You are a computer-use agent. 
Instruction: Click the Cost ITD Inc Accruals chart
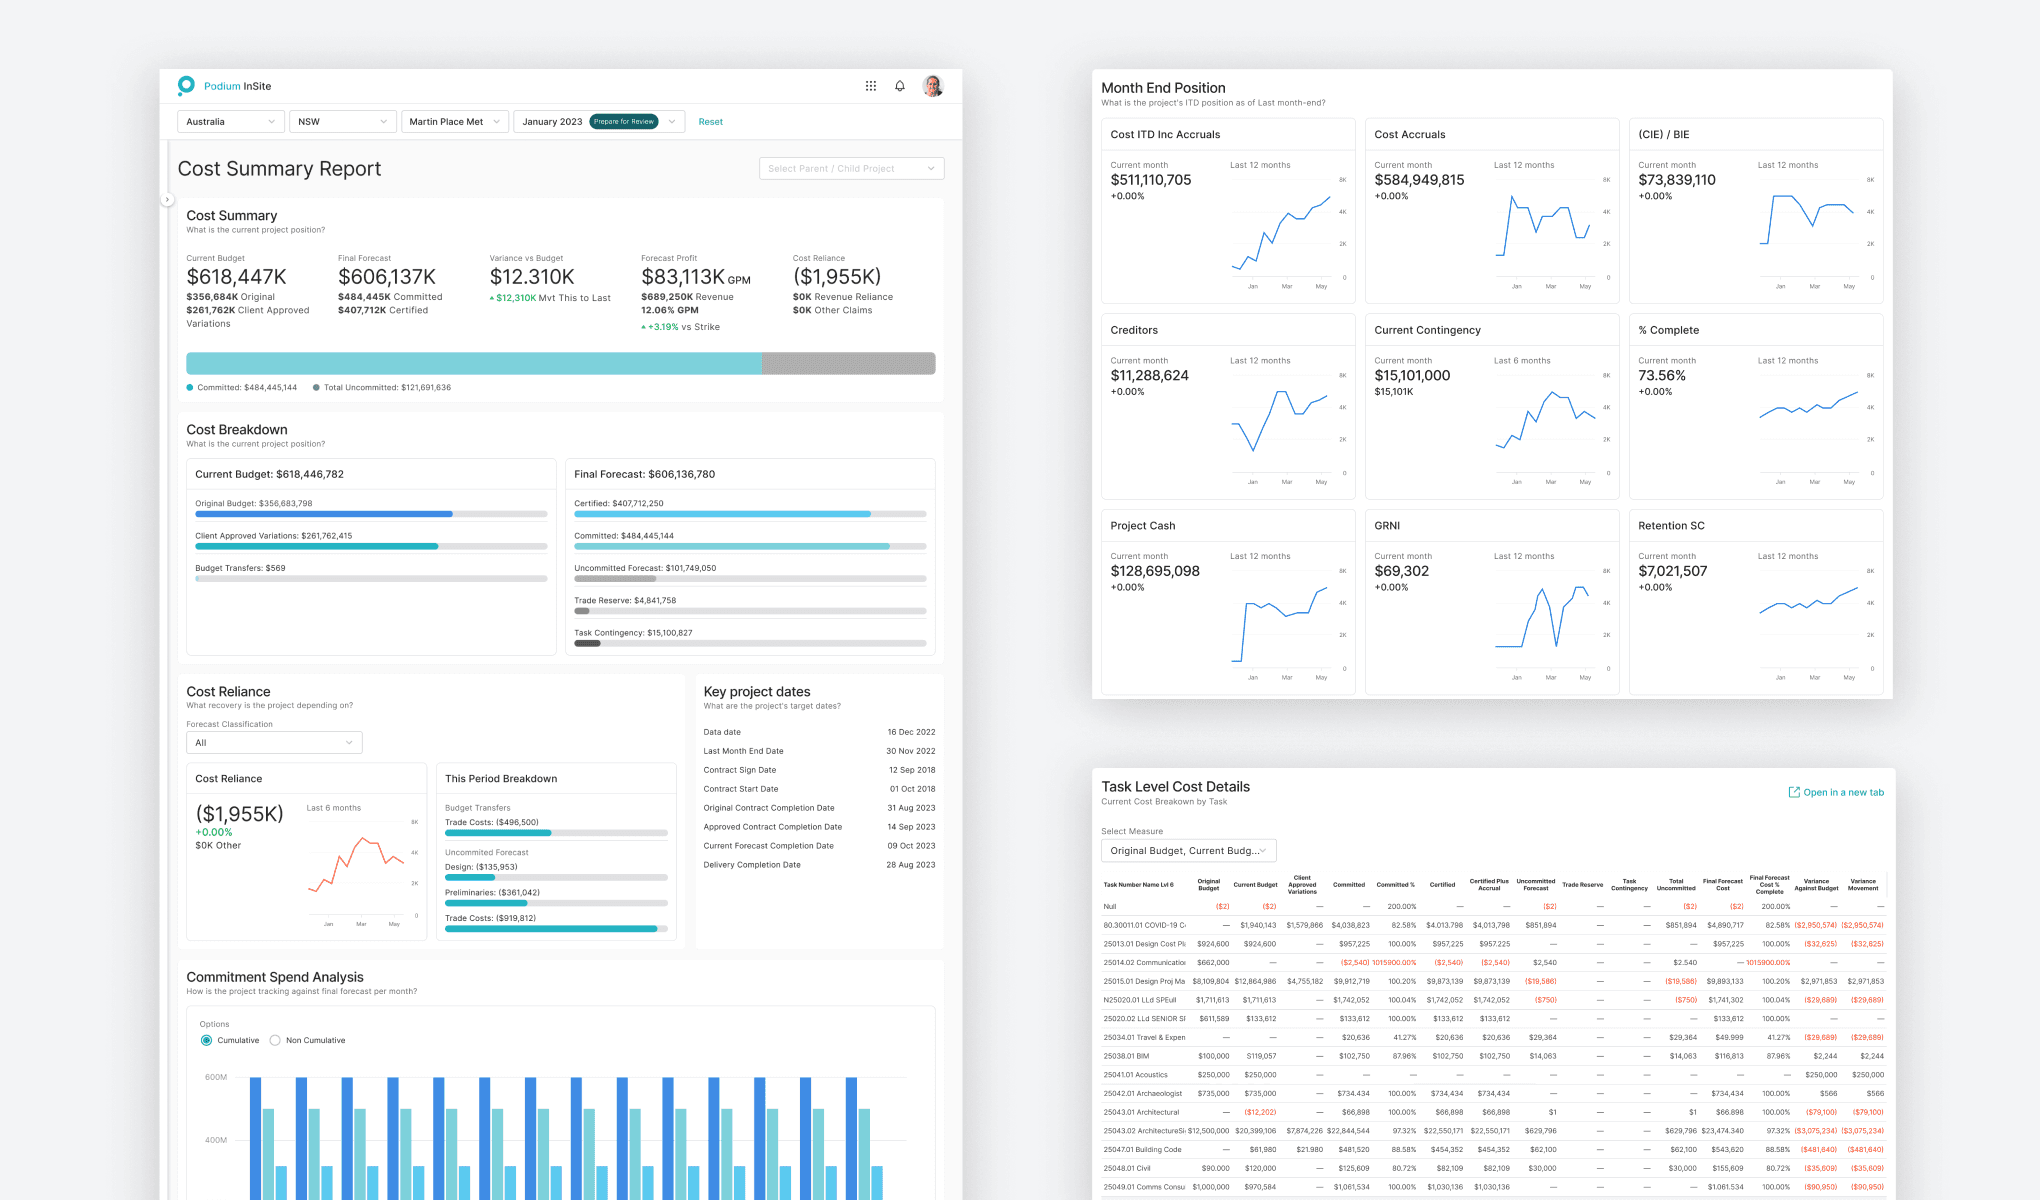pyautogui.click(x=1288, y=235)
